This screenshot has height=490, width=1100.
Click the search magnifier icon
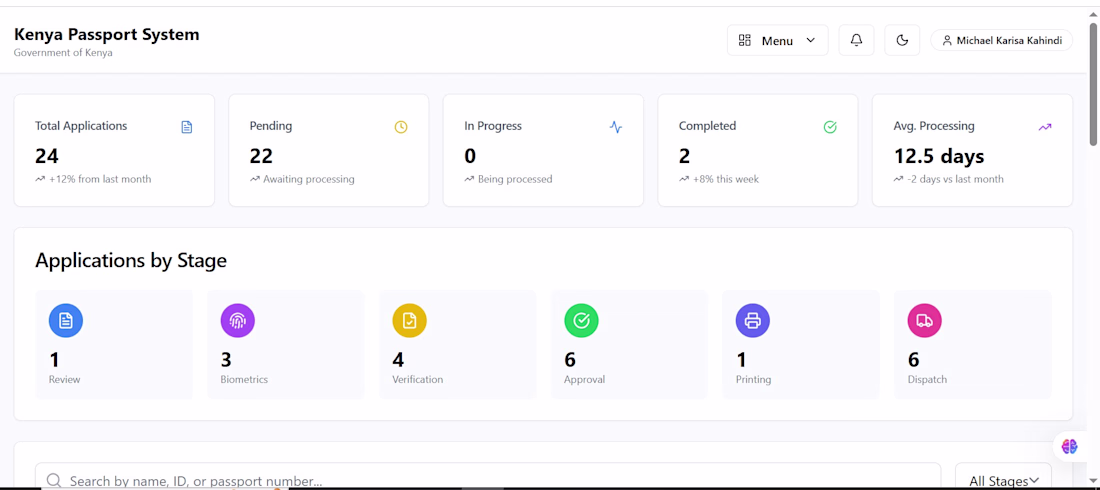click(53, 480)
